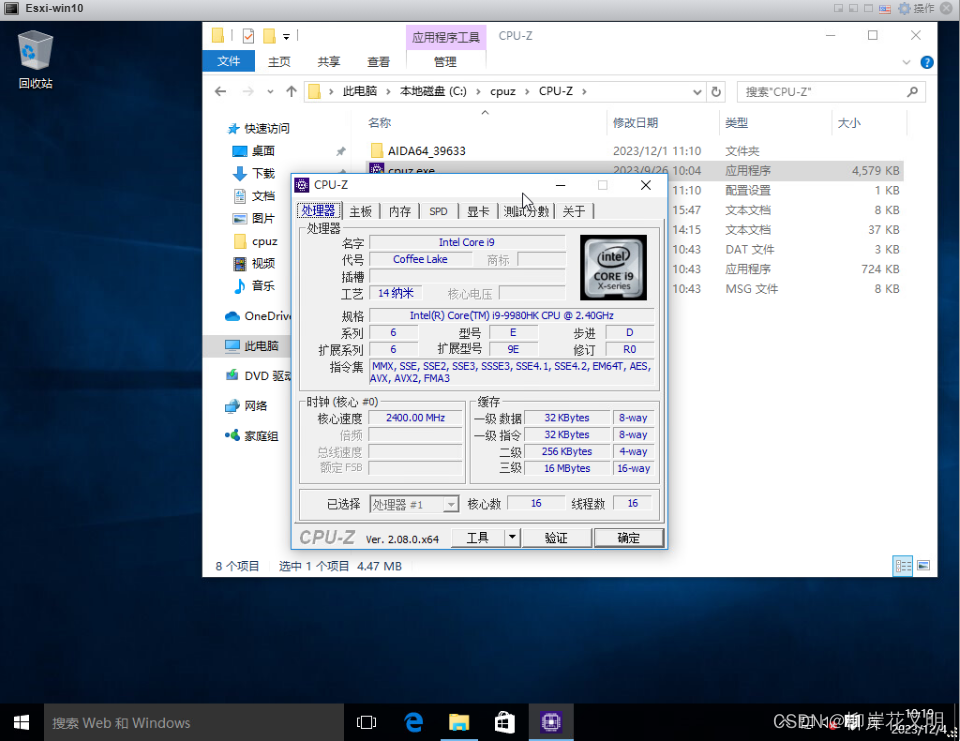Open the Home ribbon tab

pos(279,62)
